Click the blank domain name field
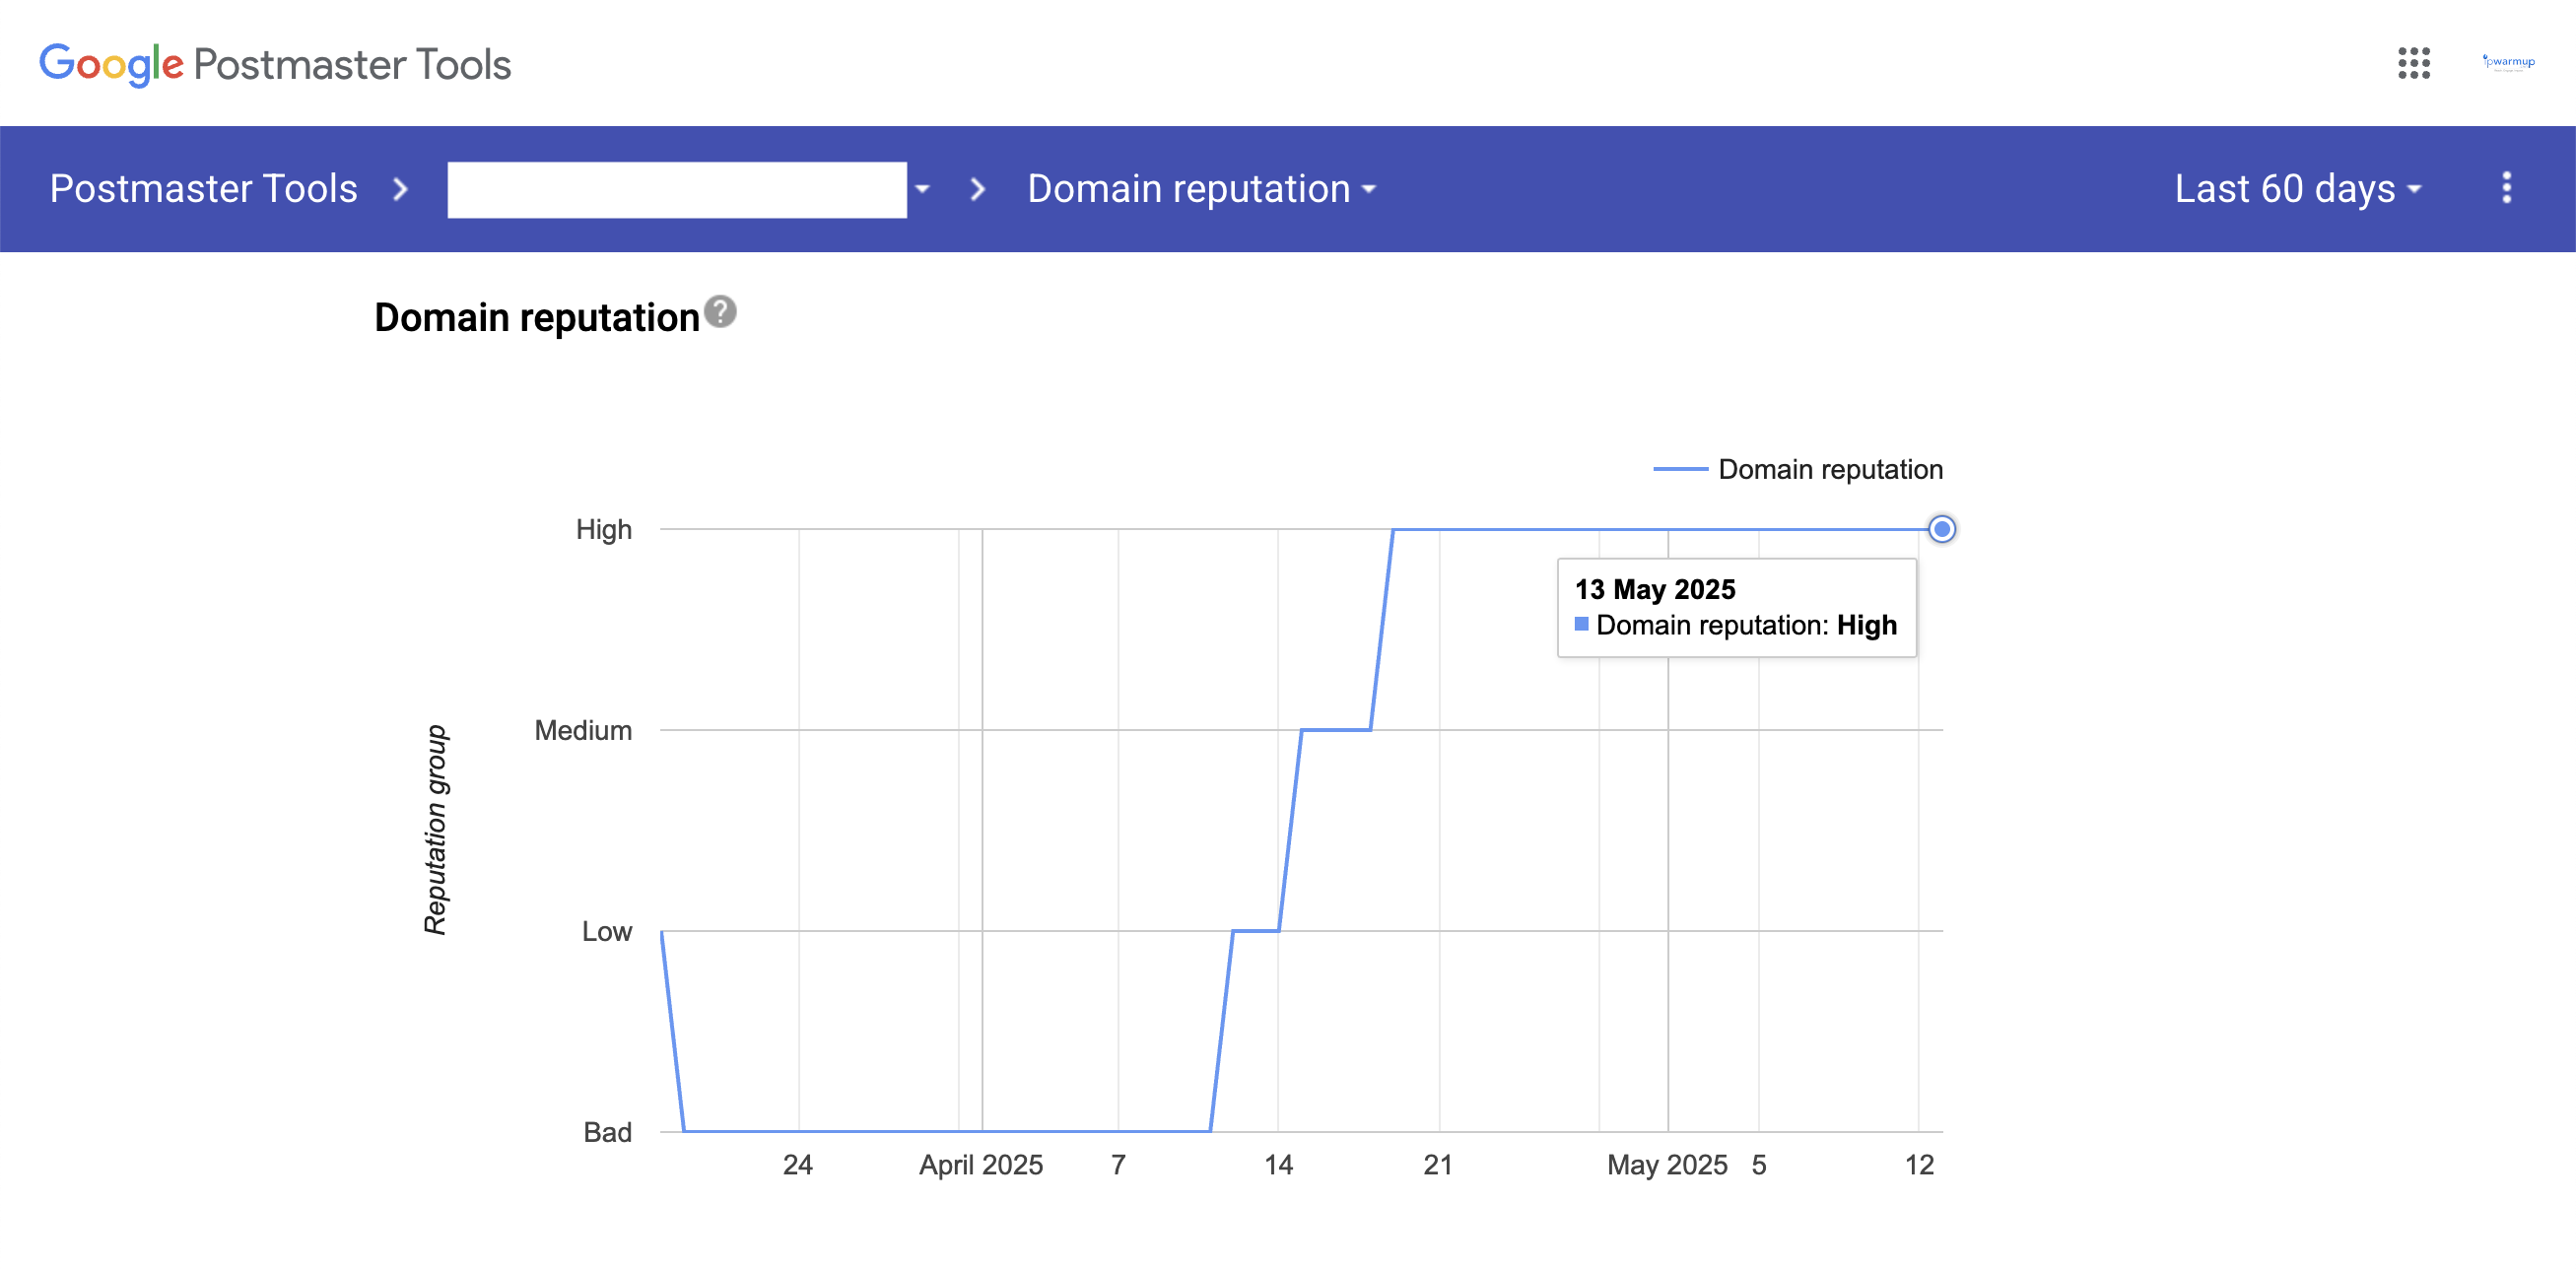Screen dimensions: 2576x1269 pyautogui.click(x=677, y=189)
